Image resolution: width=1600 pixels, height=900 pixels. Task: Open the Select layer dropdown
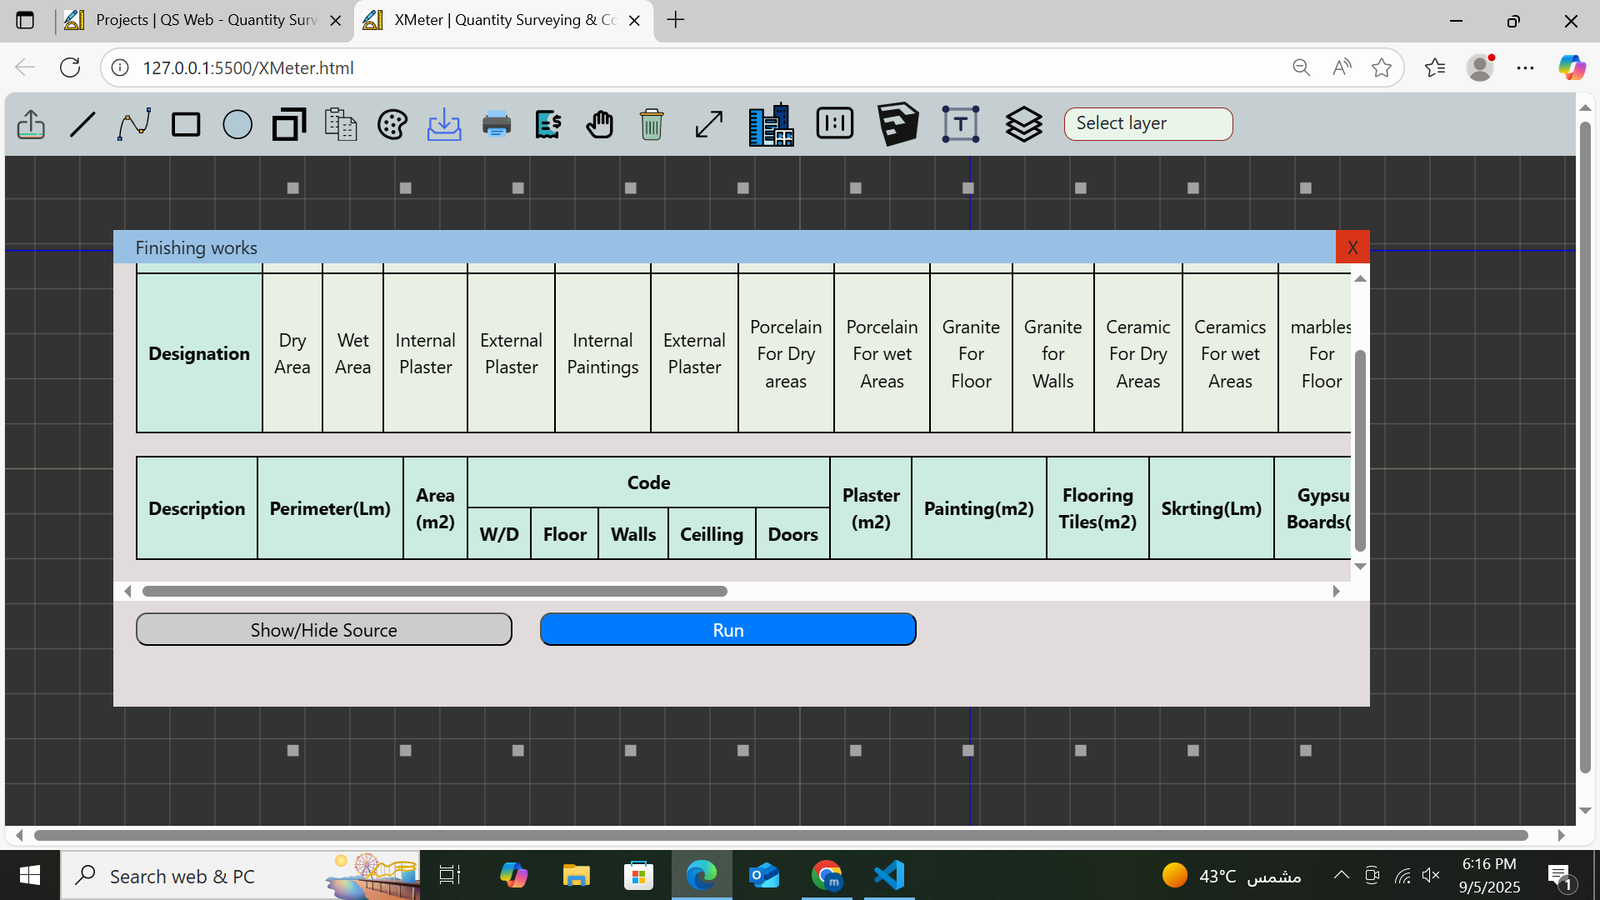point(1147,124)
